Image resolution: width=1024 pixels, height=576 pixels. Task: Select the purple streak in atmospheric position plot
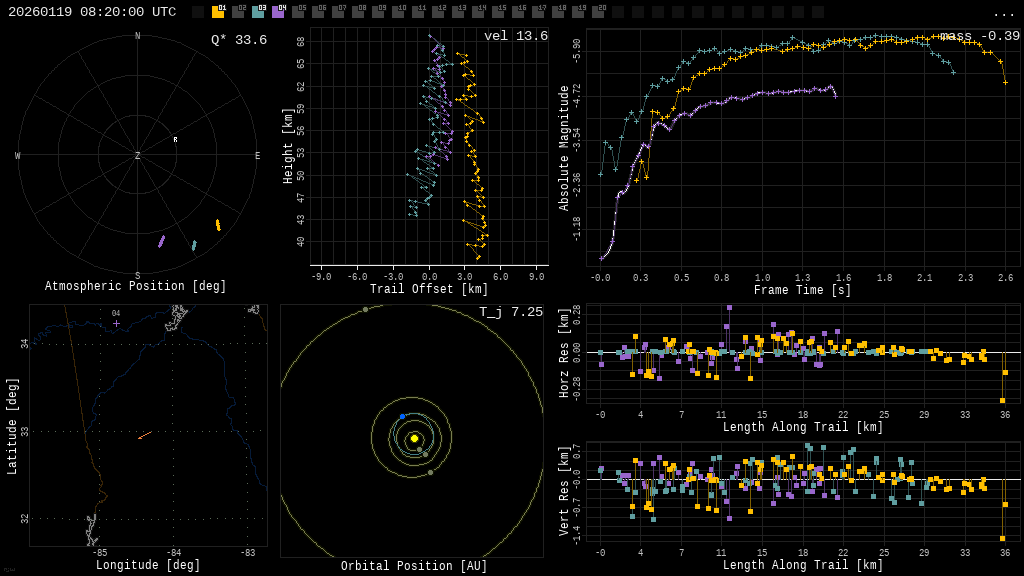[x=161, y=241]
